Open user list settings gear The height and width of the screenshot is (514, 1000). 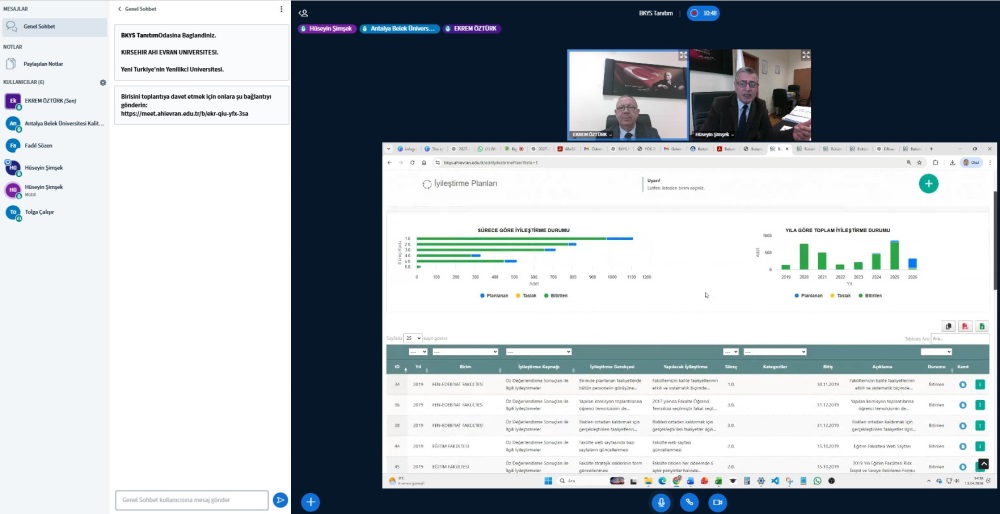tap(102, 82)
